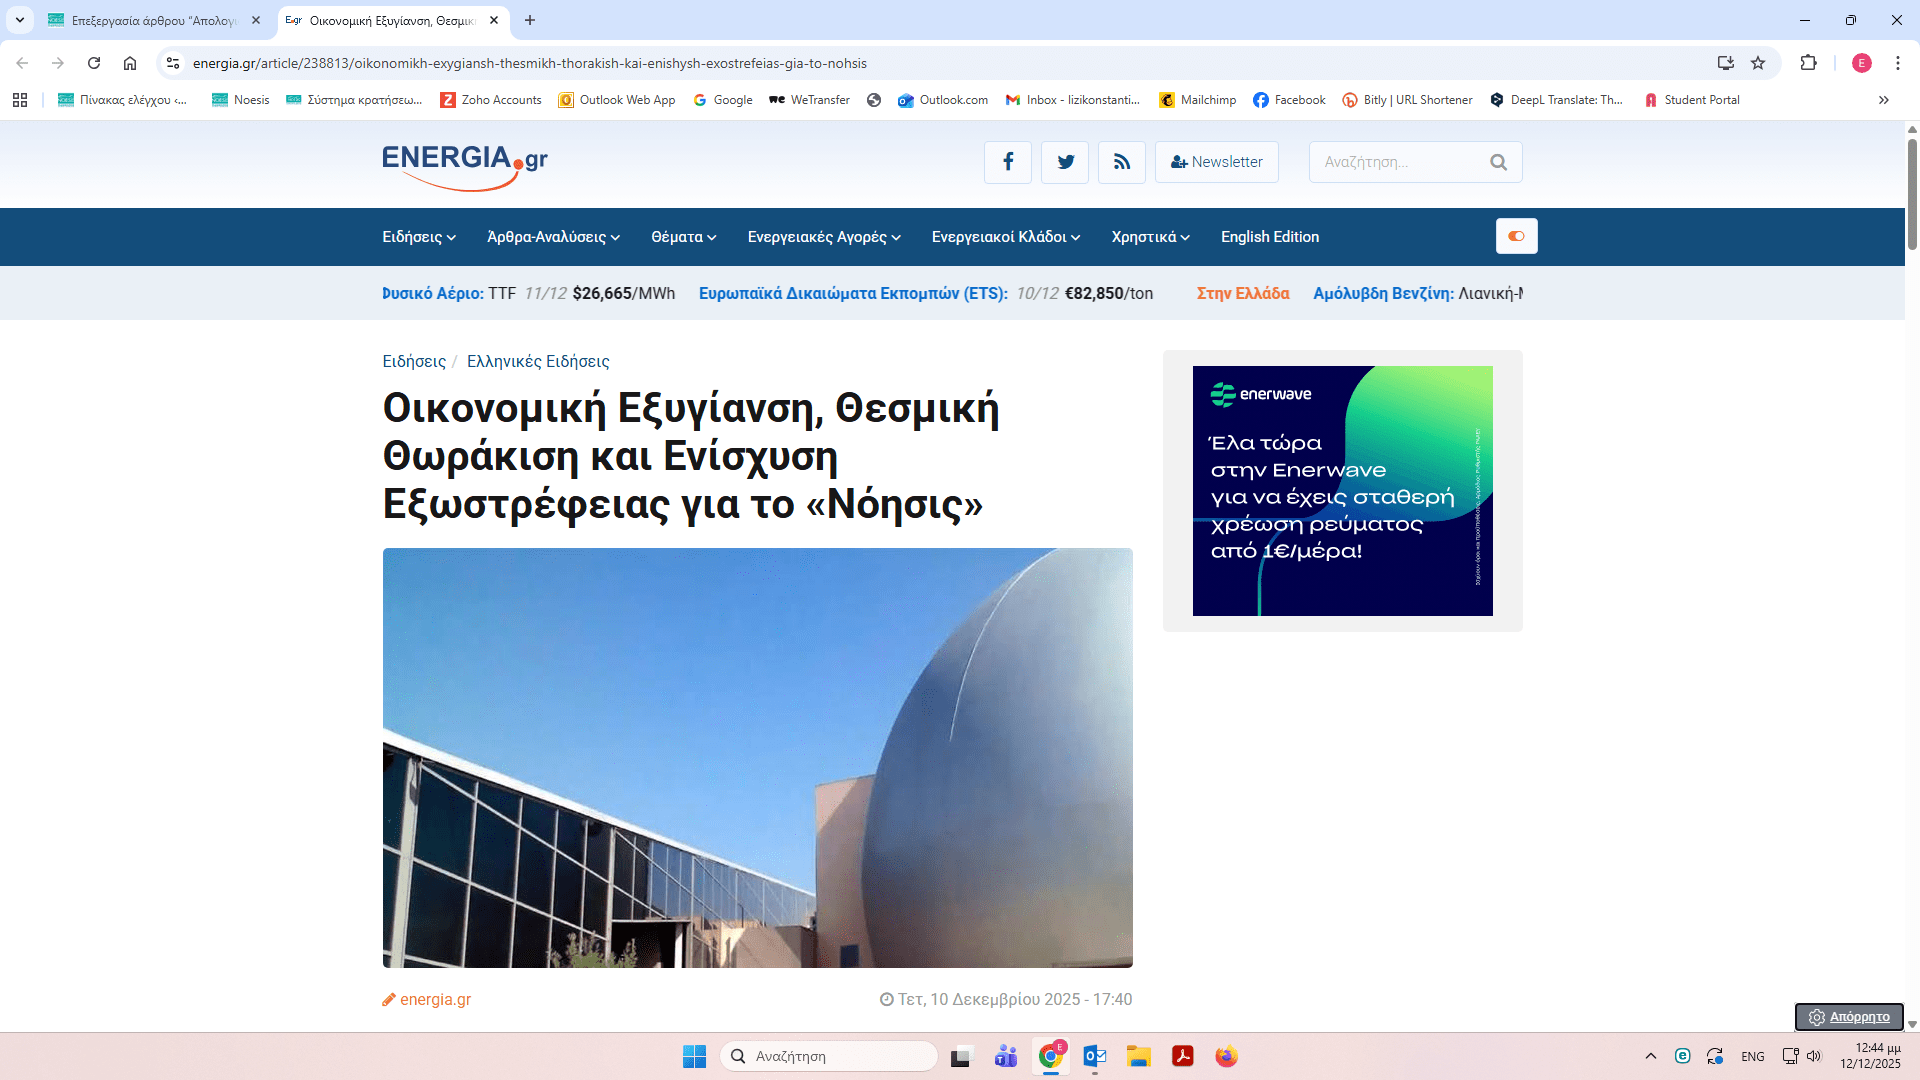Click the Twitter bird icon
Image resolution: width=1920 pixels, height=1080 pixels.
coord(1065,162)
